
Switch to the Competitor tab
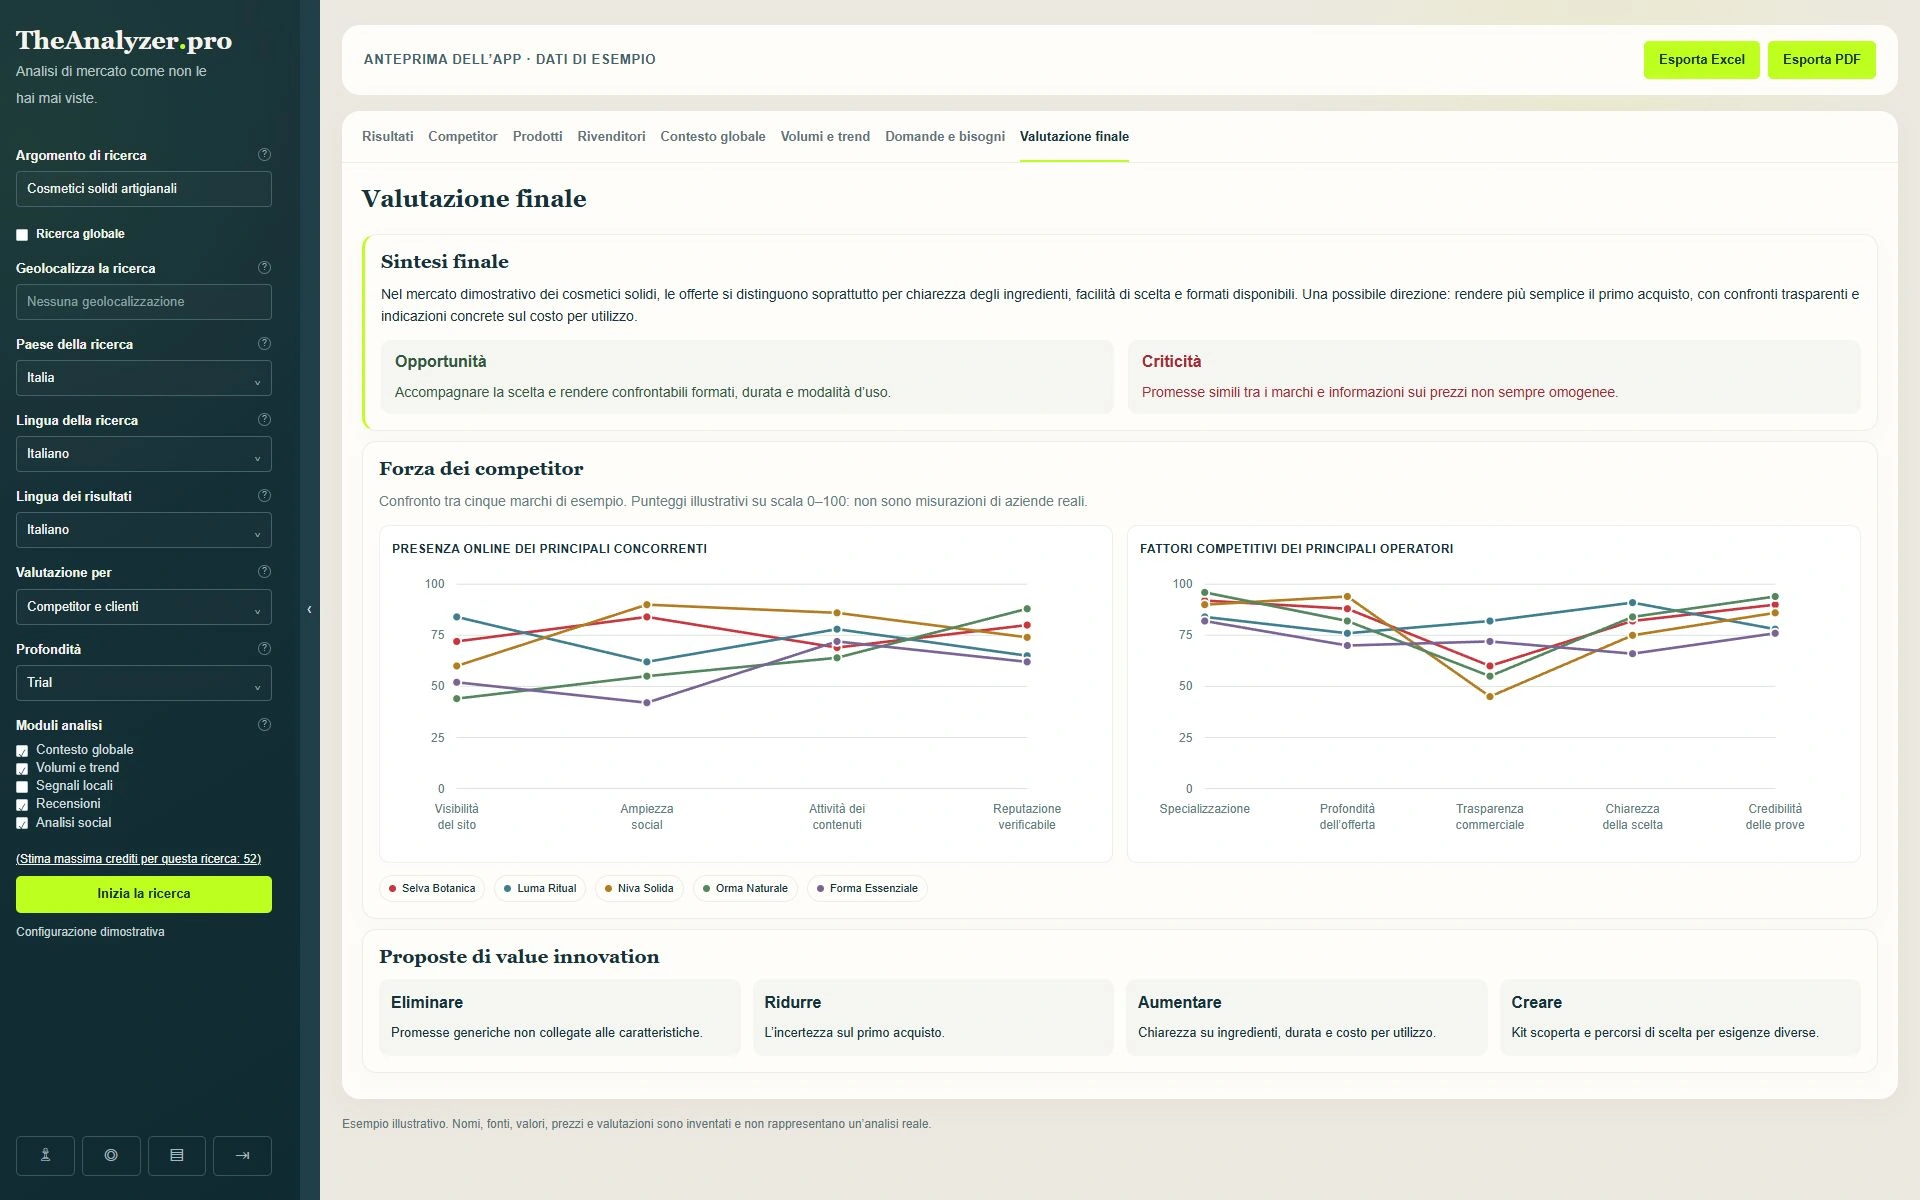462,137
